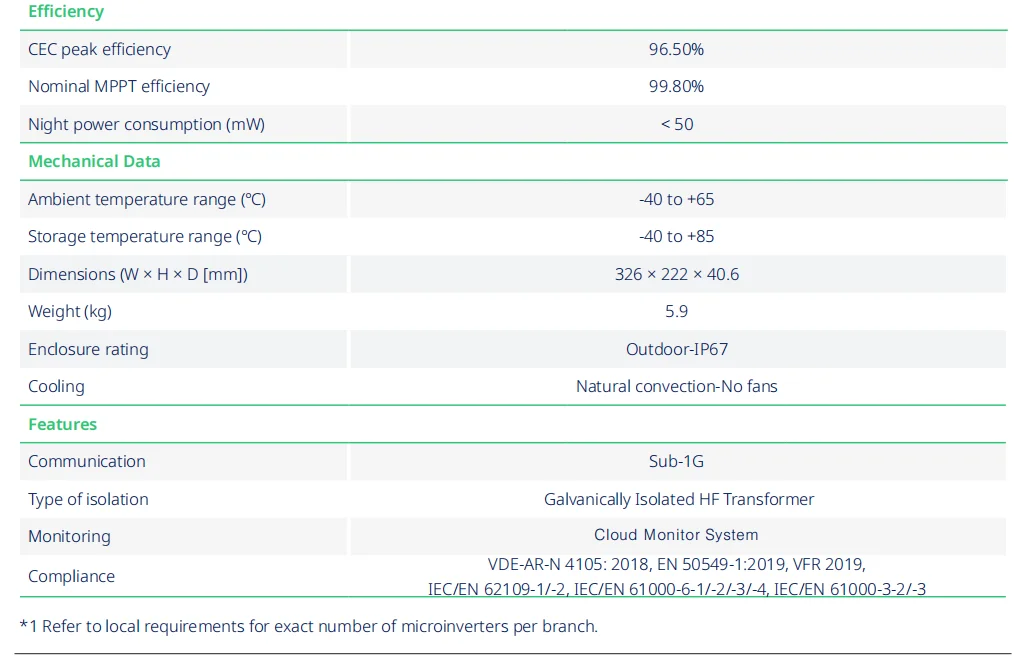Image resolution: width=1035 pixels, height=665 pixels.
Task: Select the 326 × 222 × 40.6 dimensions value
Action: tap(676, 274)
